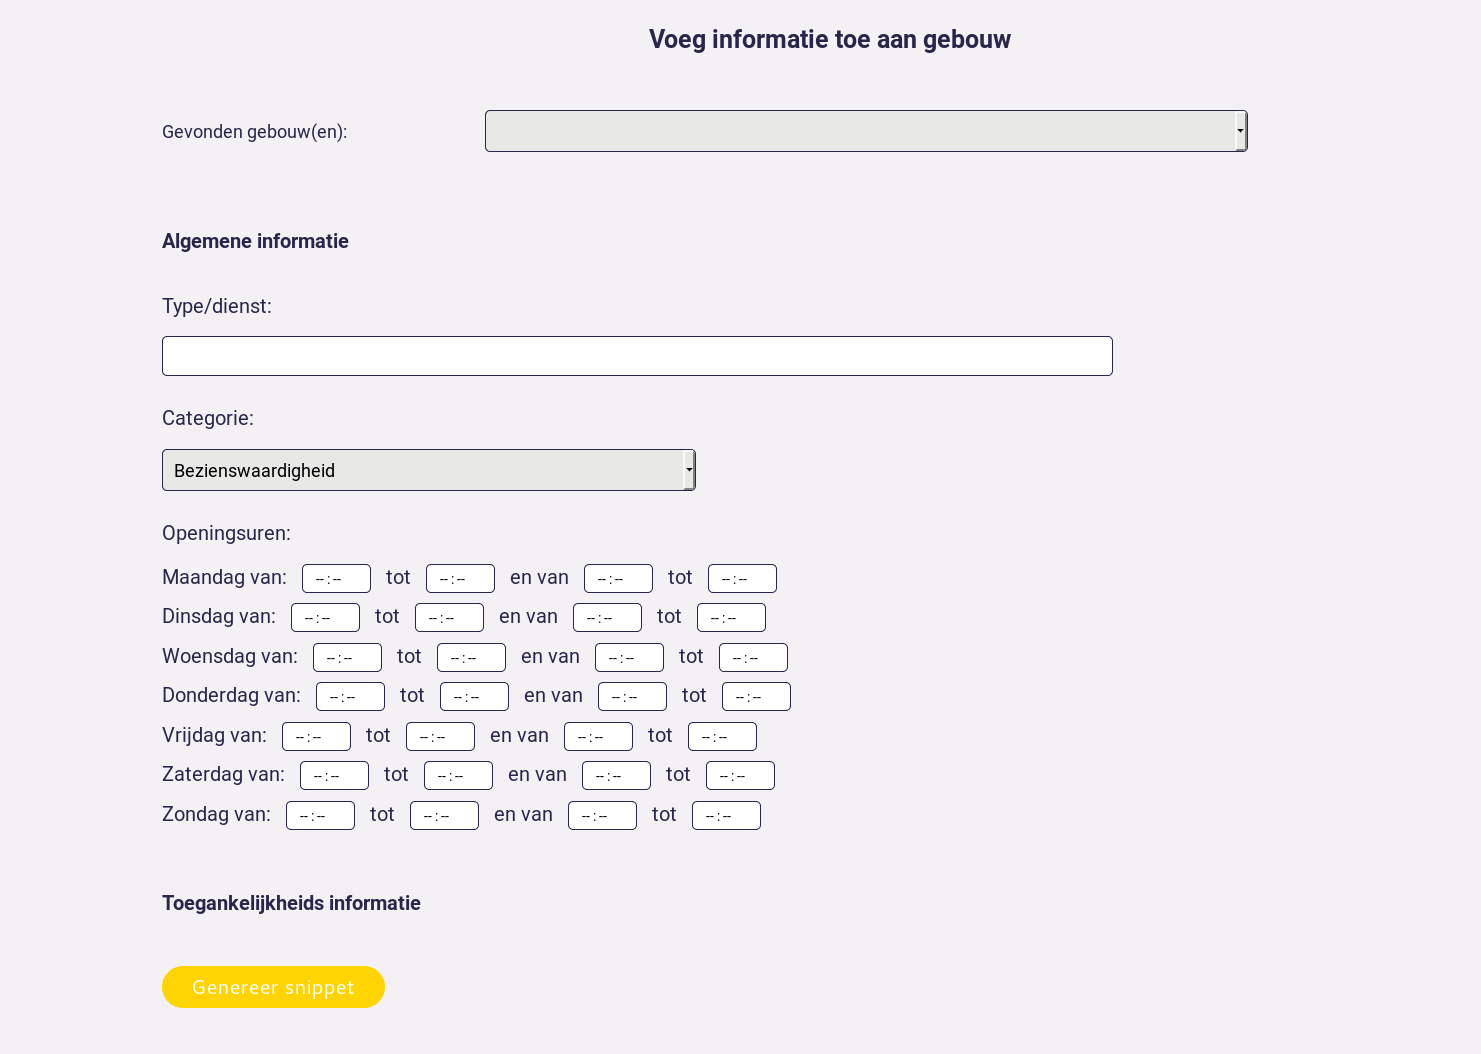
Task: Select the Vrijdag first start time field
Action: 316,736
